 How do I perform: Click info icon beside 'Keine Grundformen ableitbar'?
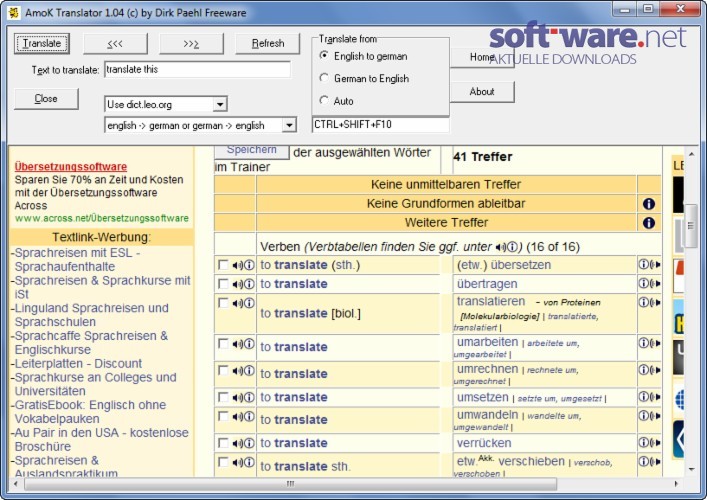click(648, 204)
